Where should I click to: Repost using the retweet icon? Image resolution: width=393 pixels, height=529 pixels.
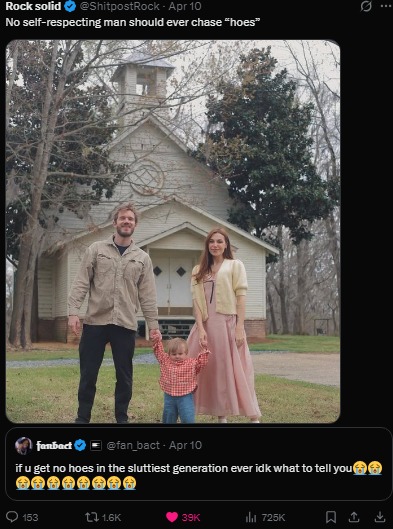pyautogui.click(x=92, y=517)
